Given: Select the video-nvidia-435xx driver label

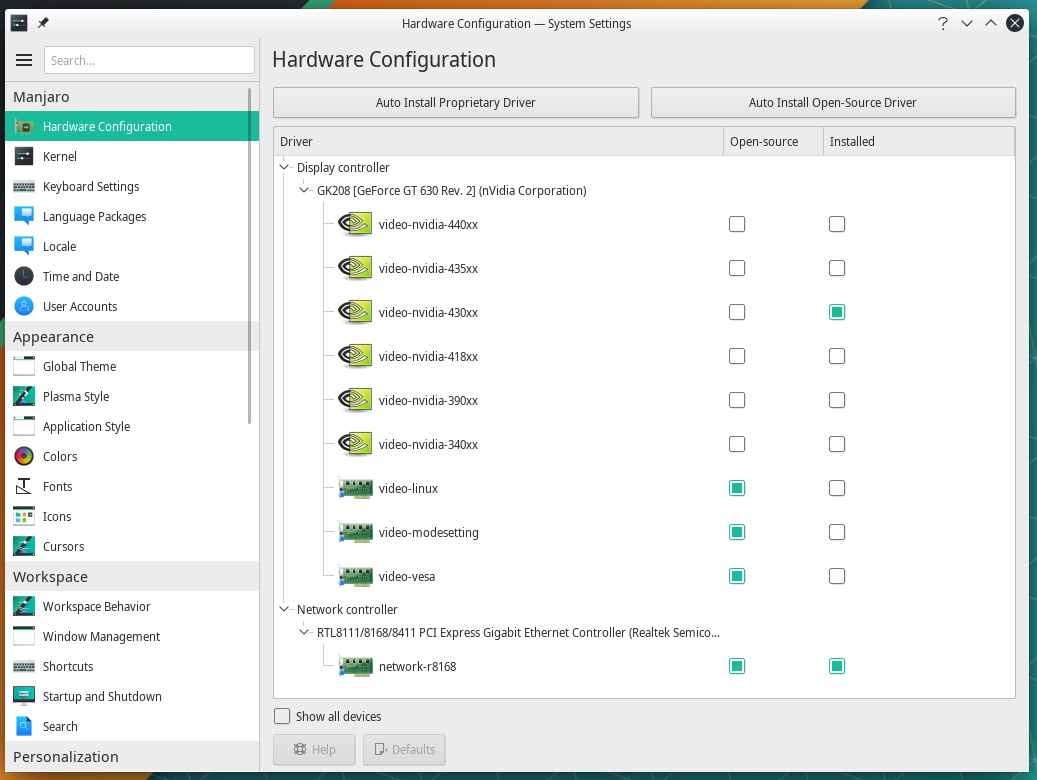Looking at the screenshot, I should [428, 268].
